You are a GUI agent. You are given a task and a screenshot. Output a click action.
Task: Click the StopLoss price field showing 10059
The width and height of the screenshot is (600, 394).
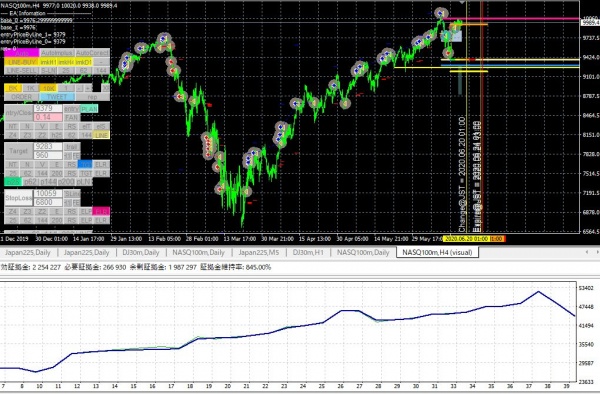click(48, 193)
